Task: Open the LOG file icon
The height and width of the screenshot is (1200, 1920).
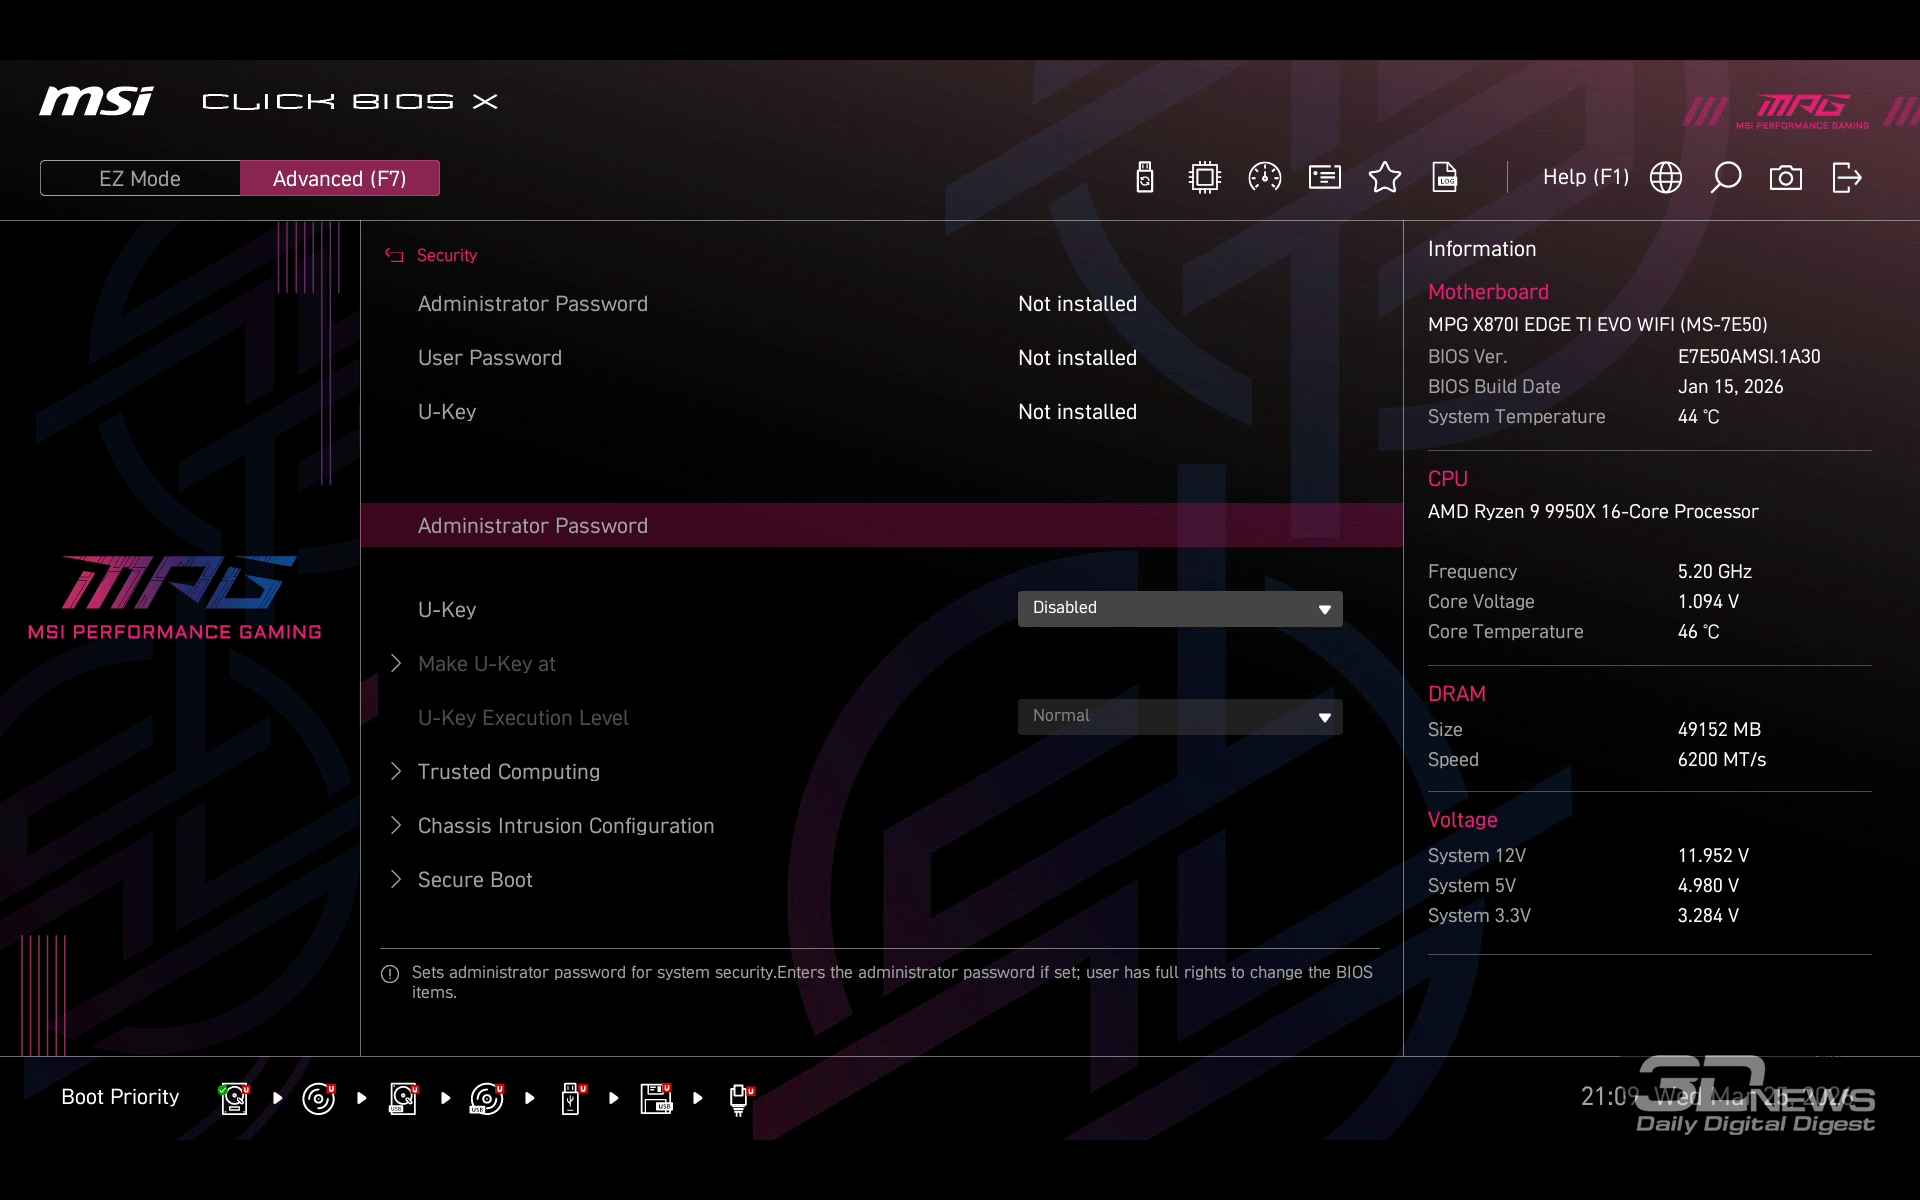Action: coord(1445,178)
